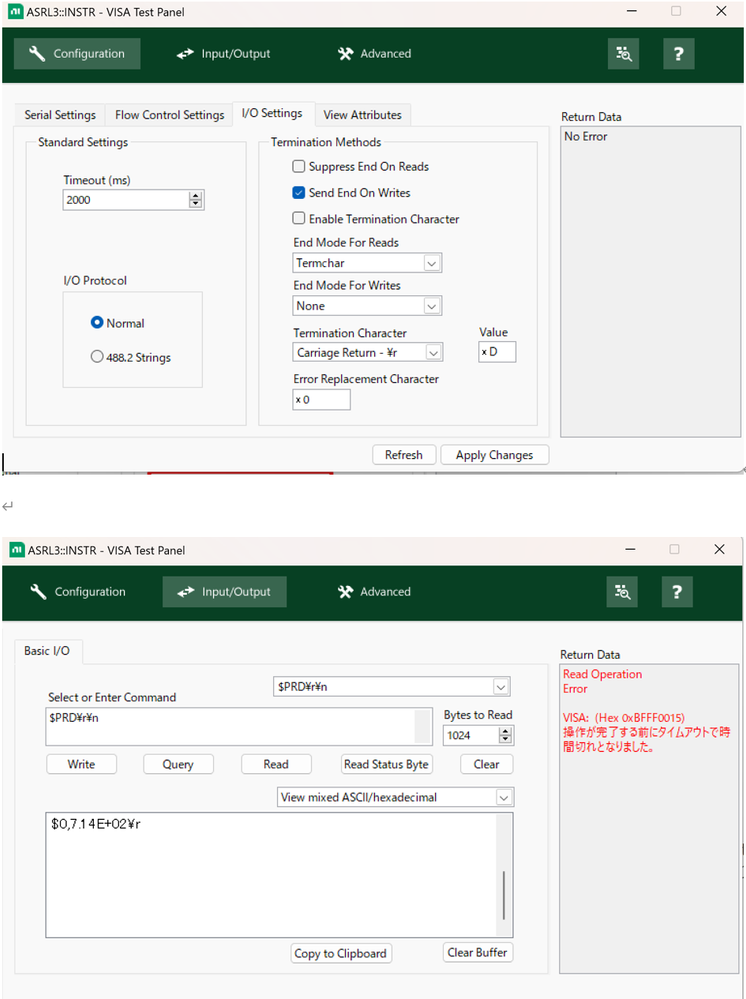This screenshot has width=746, height=999.
Task: Click the output buffer scrollbar thumb
Action: pyautogui.click(x=503, y=895)
